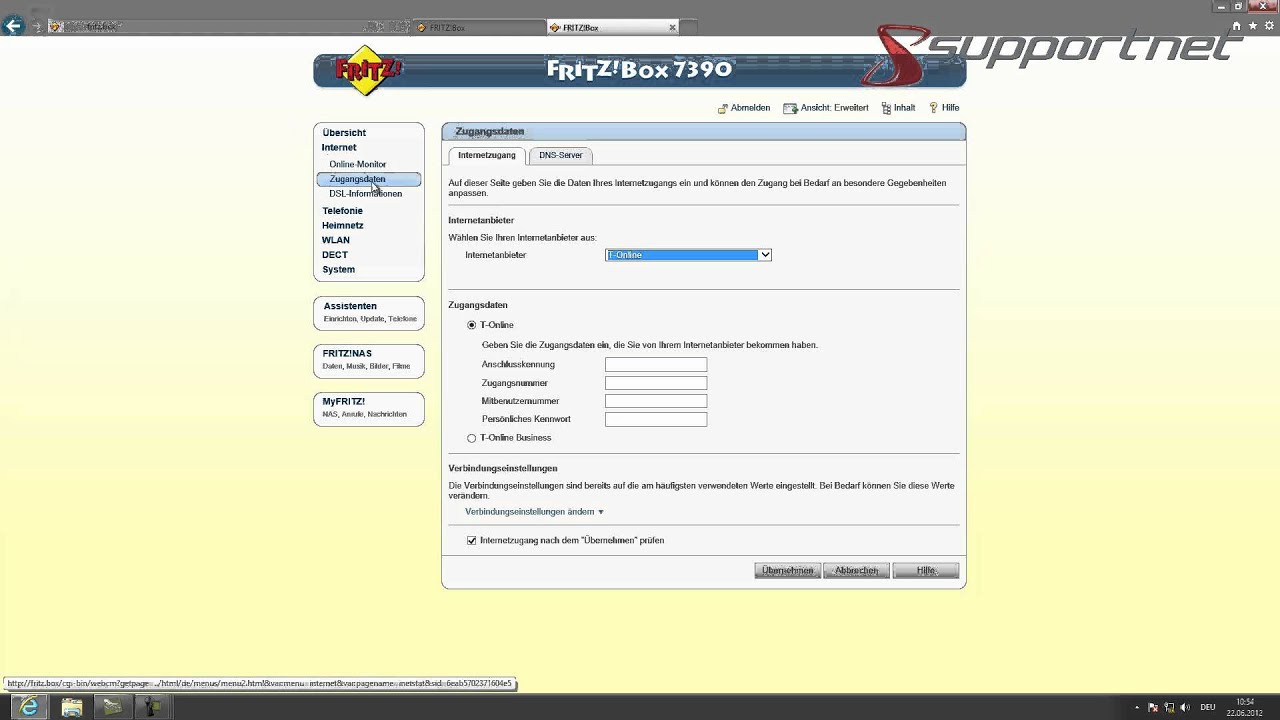
Task: Click the Anschlusskennung input field
Action: coord(656,365)
